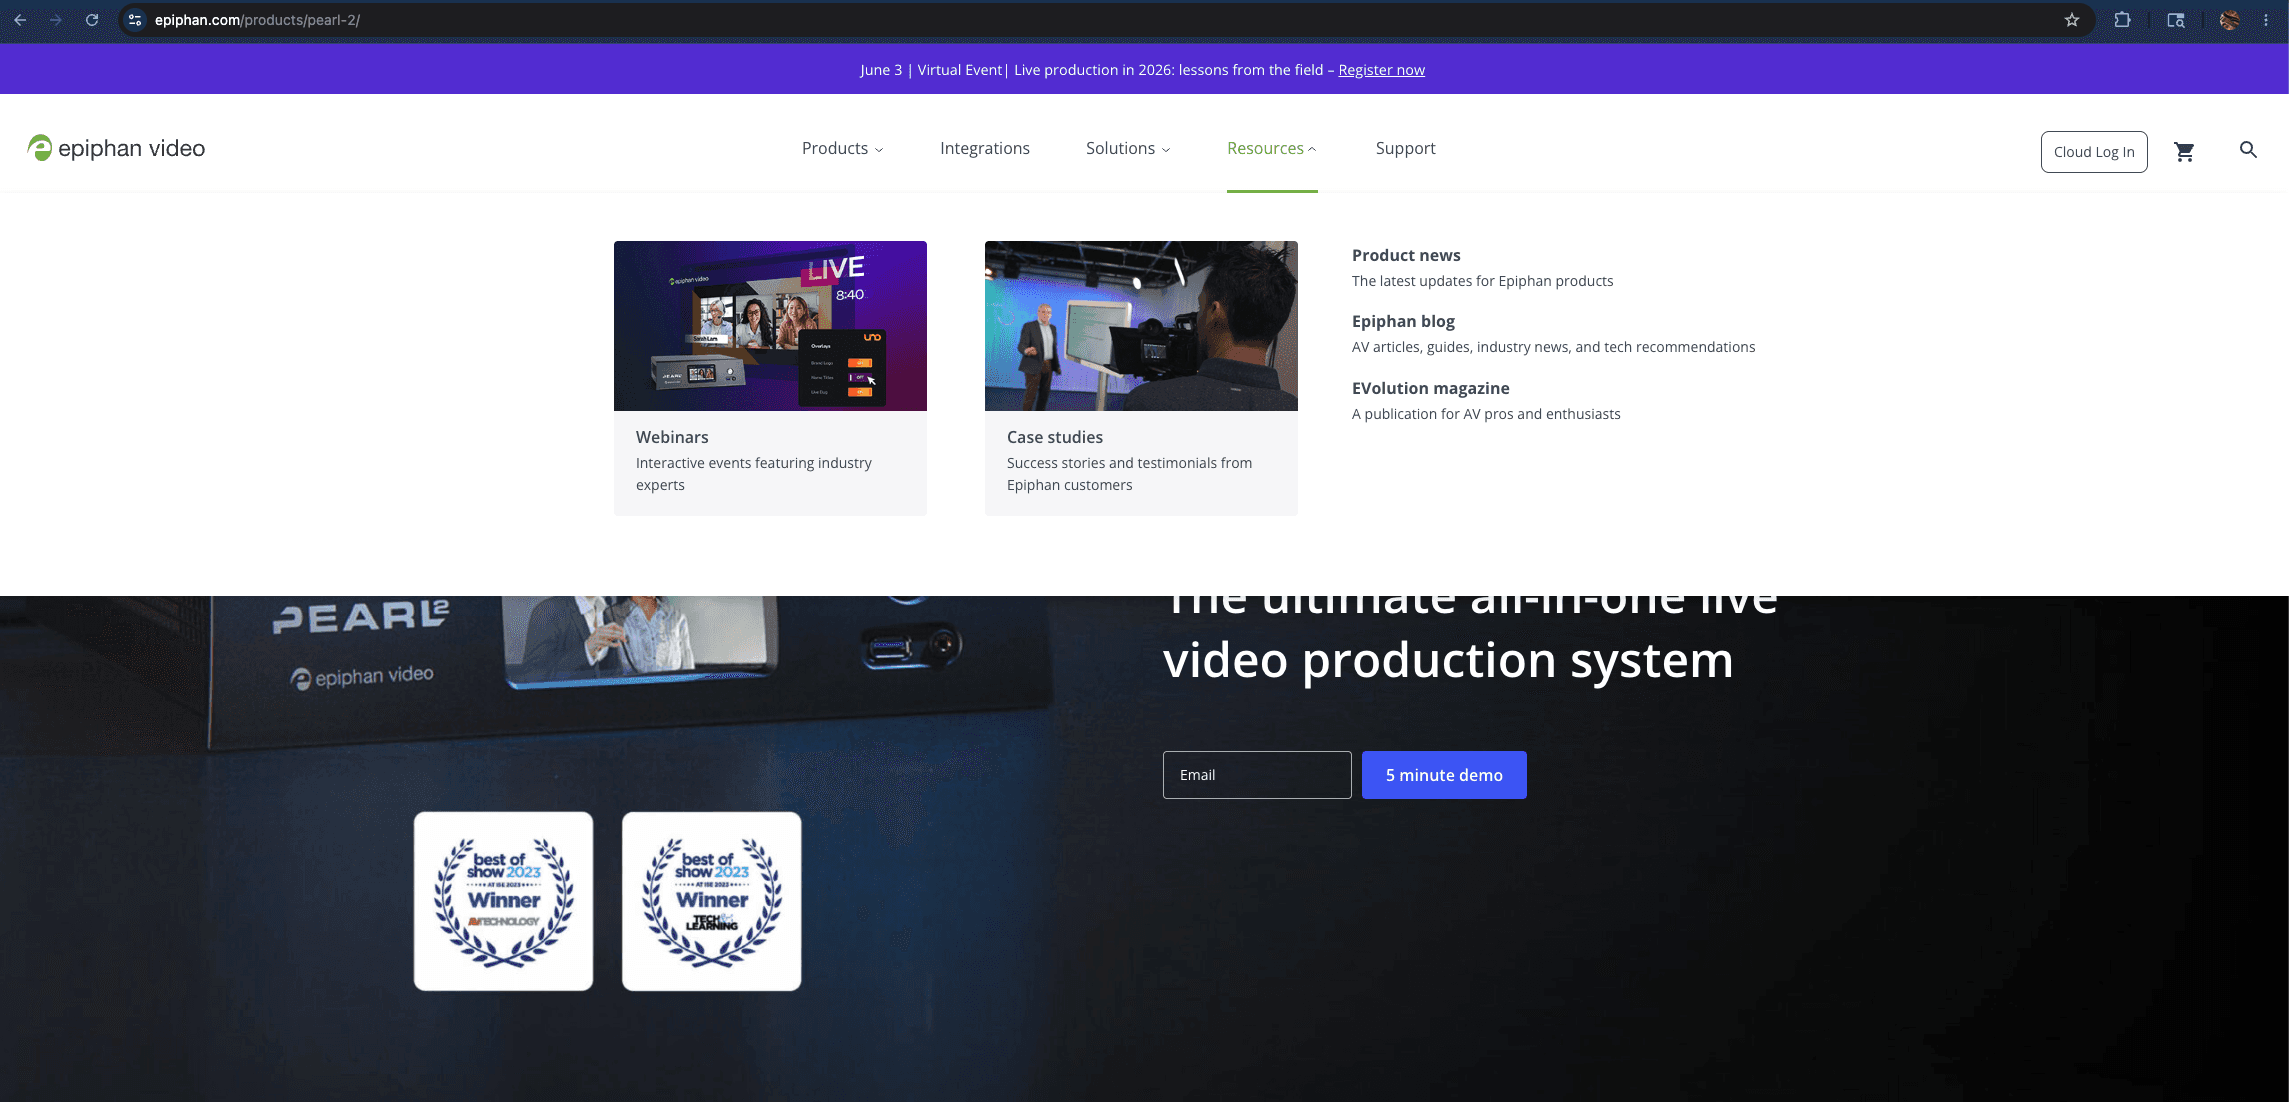Image resolution: width=2289 pixels, height=1105 pixels.
Task: Bookmark this page with the star icon
Action: pyautogui.click(x=2072, y=20)
